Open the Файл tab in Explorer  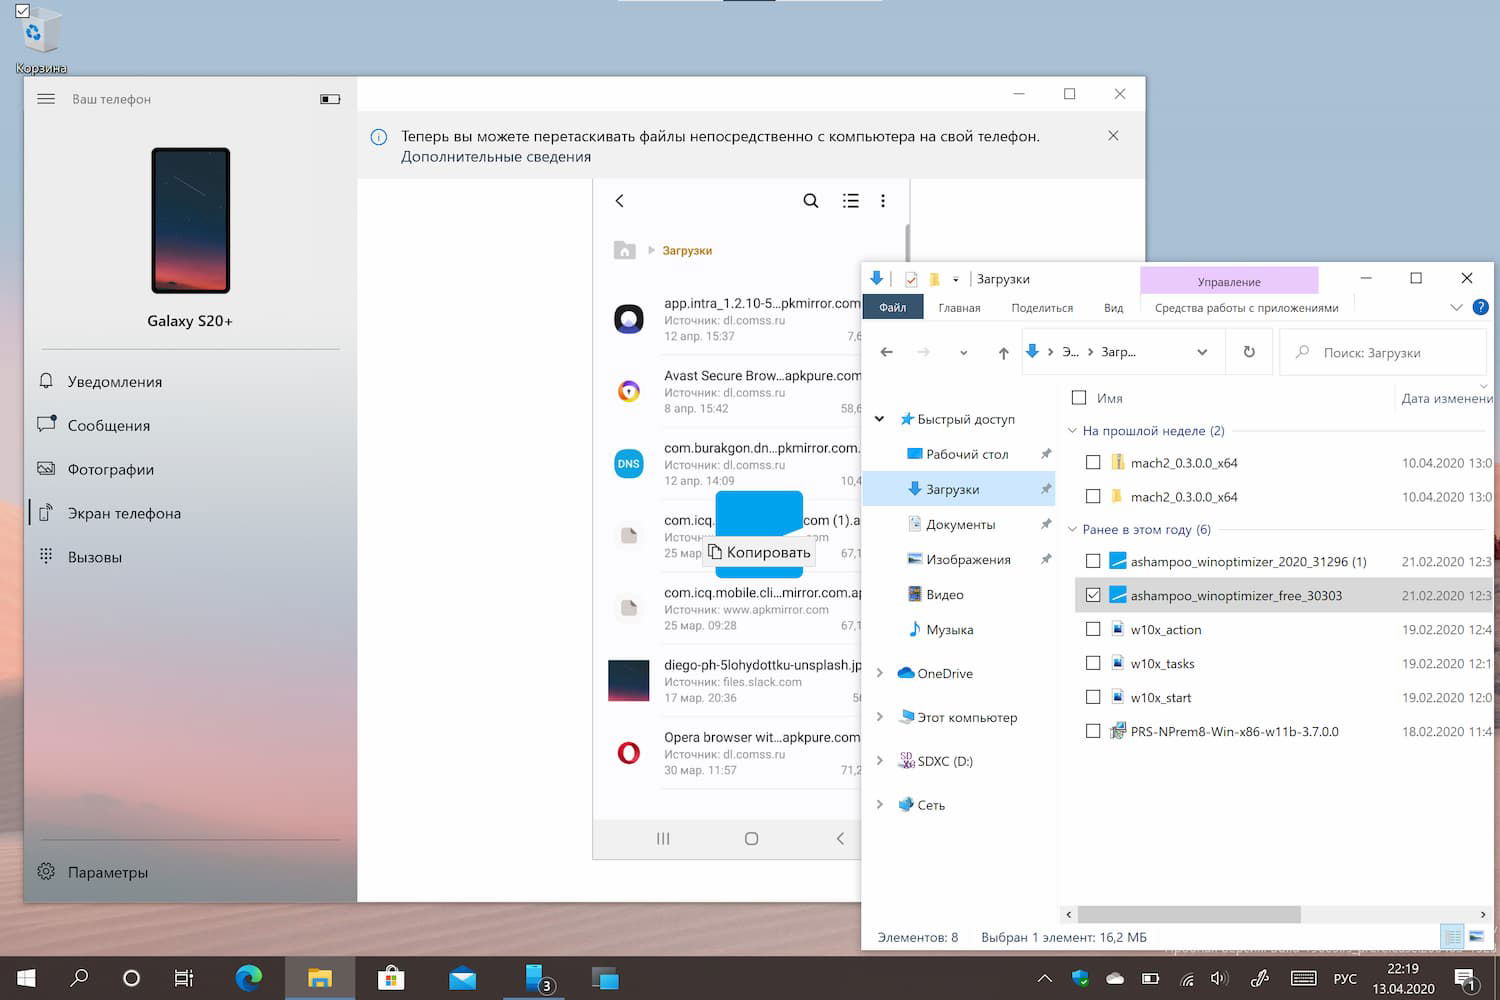pyautogui.click(x=893, y=308)
